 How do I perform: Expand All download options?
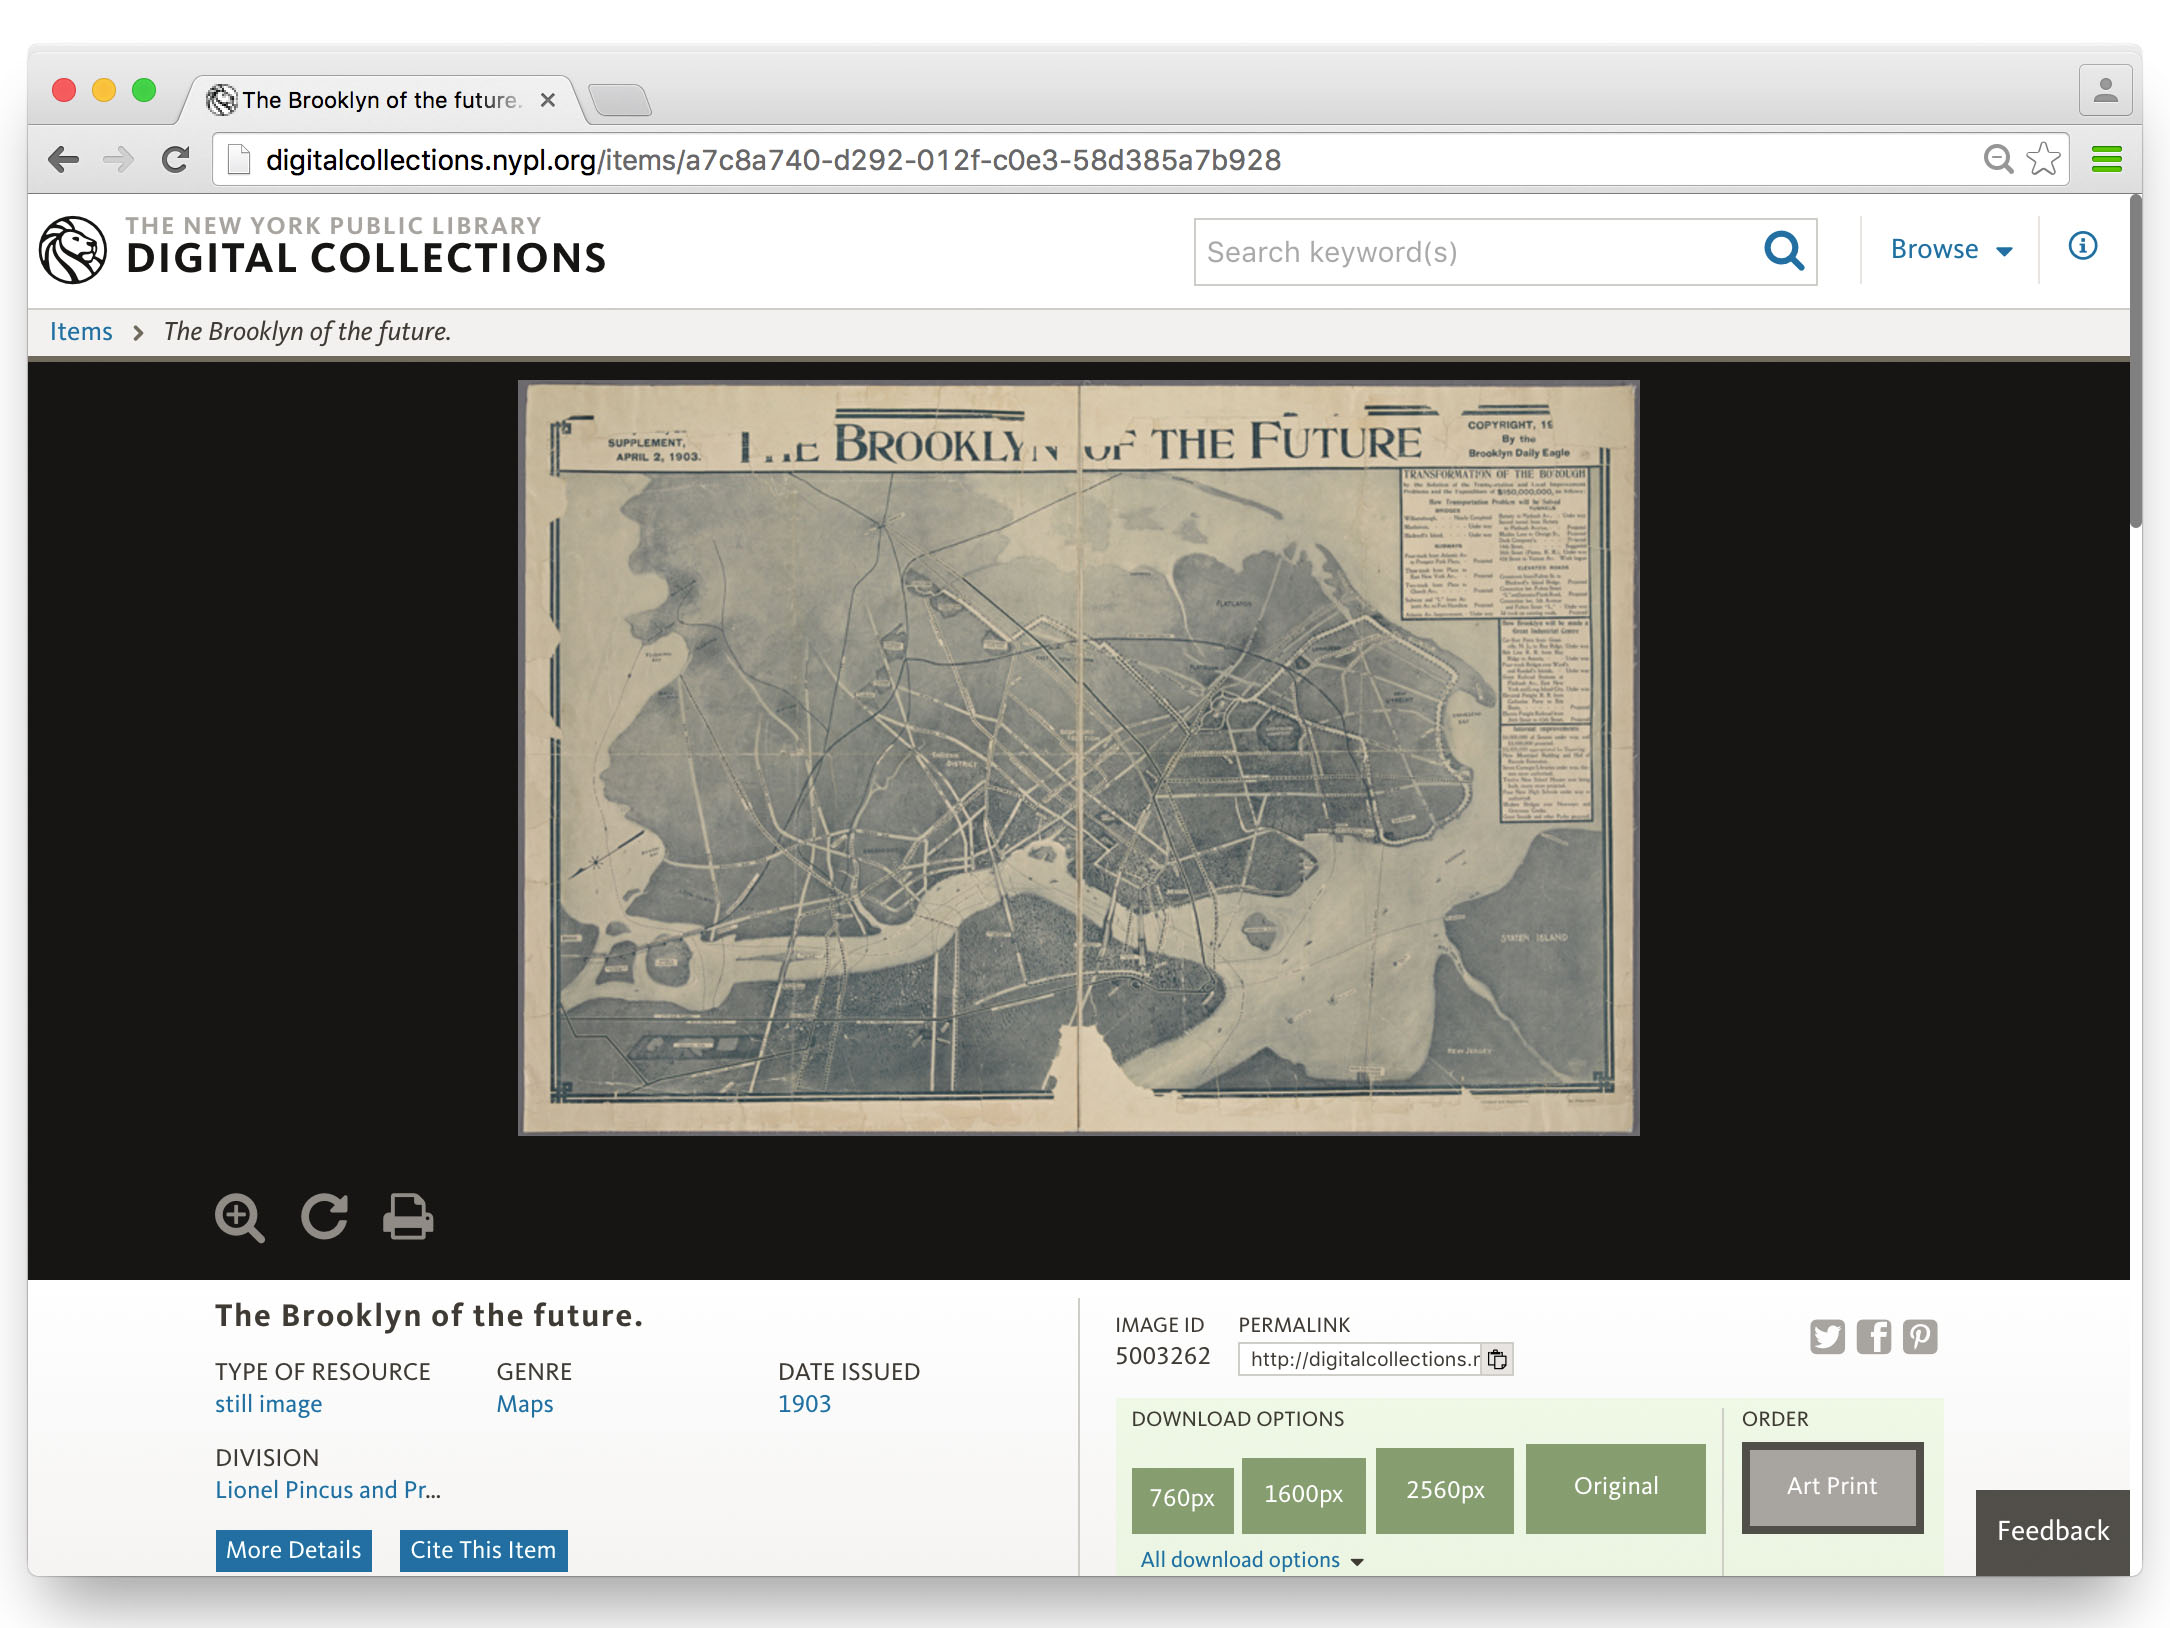click(1252, 1560)
